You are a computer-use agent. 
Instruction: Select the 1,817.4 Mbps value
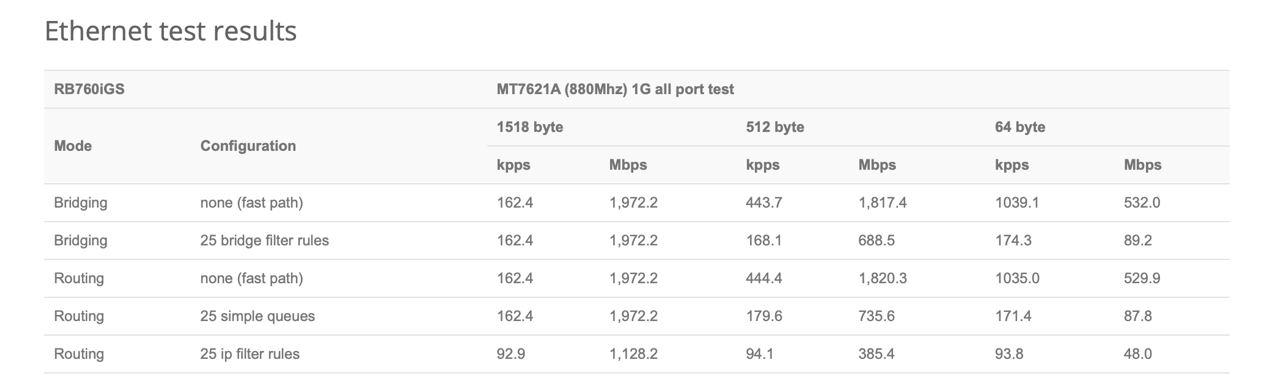coord(883,203)
